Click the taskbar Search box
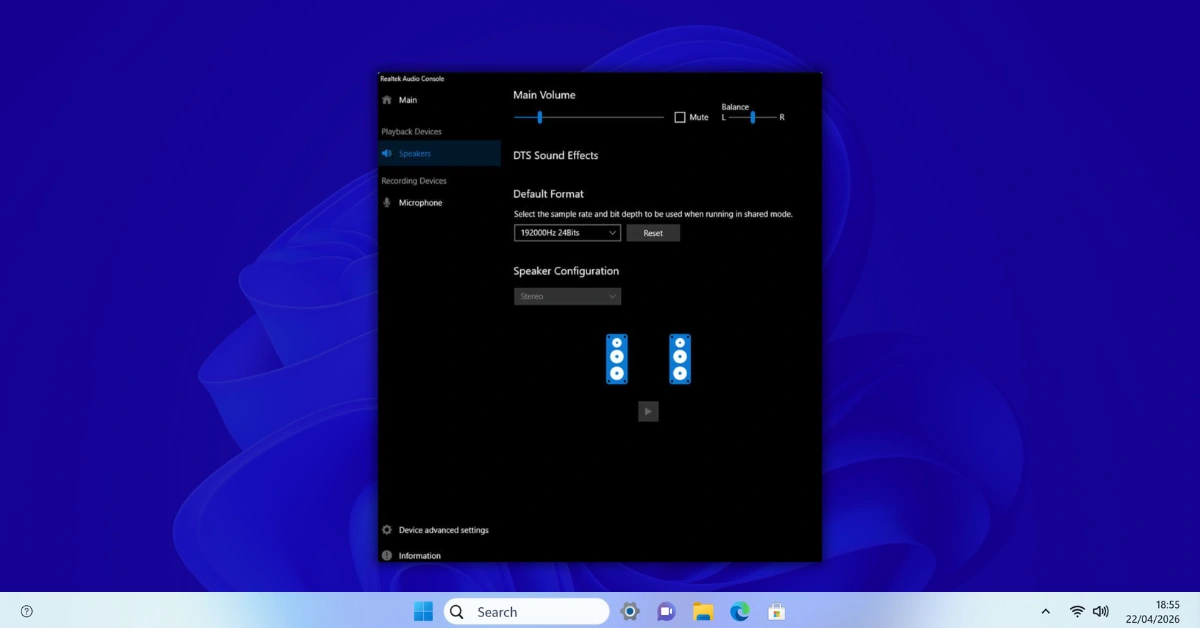This screenshot has height=628, width=1200. pyautogui.click(x=527, y=611)
